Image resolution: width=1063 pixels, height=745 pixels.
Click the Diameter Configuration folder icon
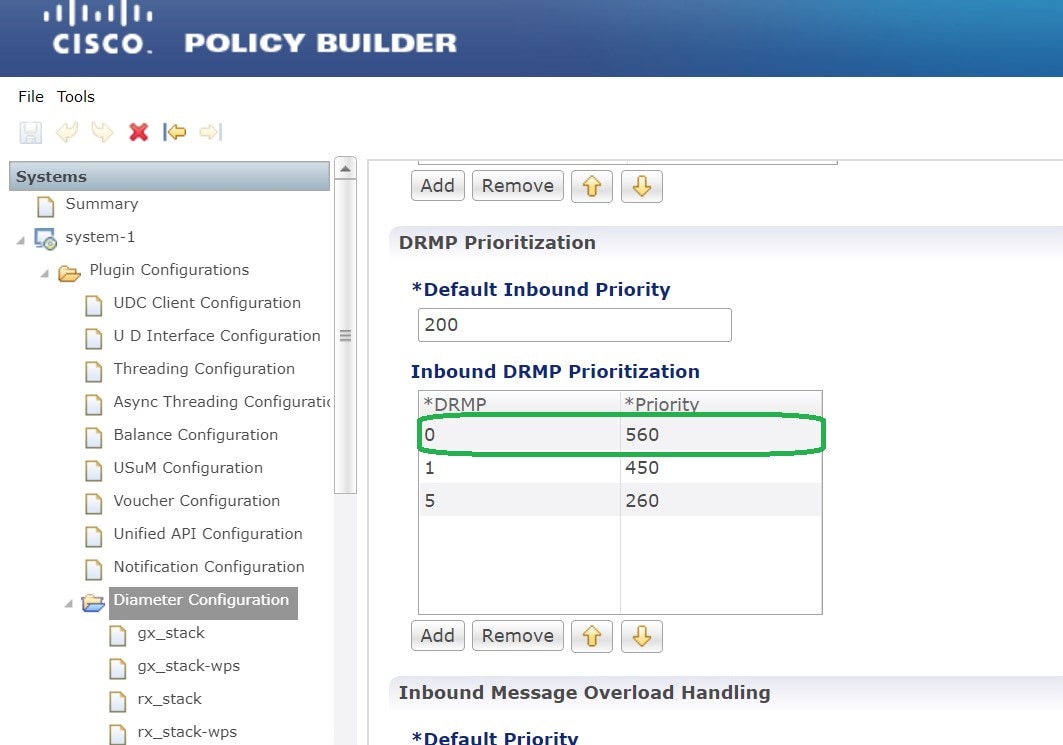tap(93, 603)
